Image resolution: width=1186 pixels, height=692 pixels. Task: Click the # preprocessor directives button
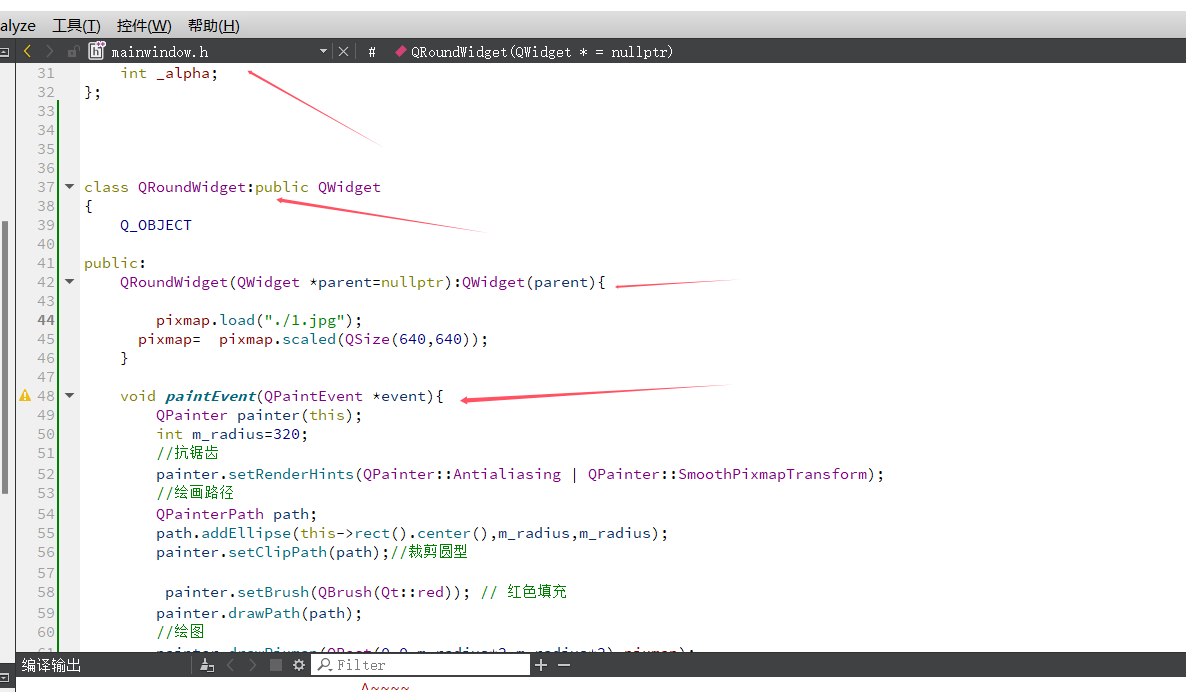pos(371,52)
